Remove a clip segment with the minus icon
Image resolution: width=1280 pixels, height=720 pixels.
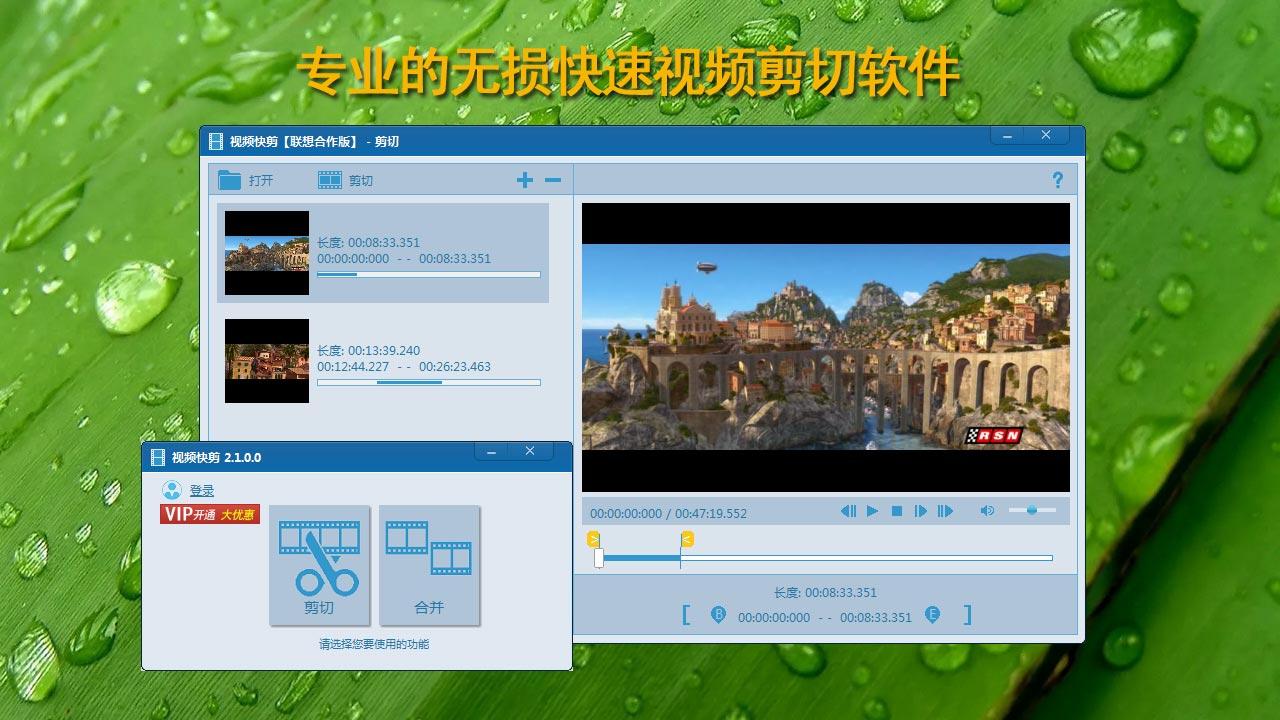552,180
